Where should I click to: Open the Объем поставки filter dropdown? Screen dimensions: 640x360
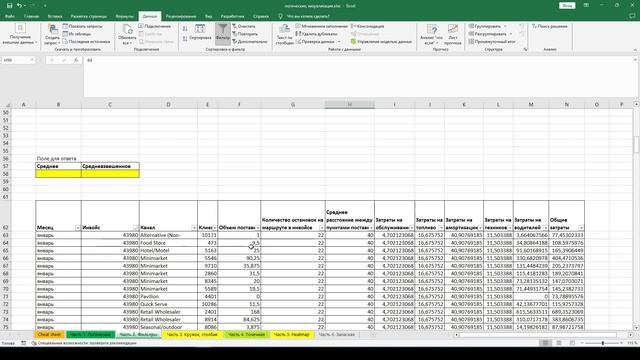tap(257, 228)
